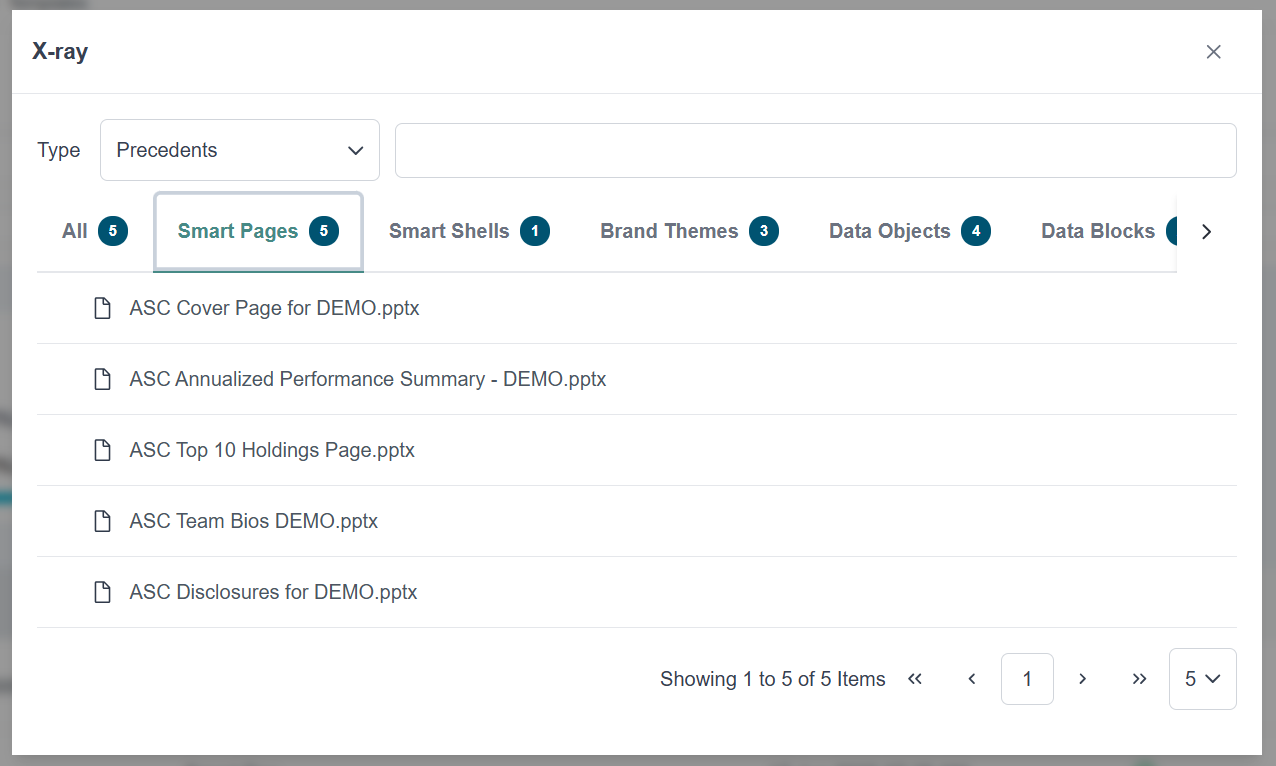1276x766 pixels.
Task: Select ASC Team Bios DEMO.pptx
Action: 254,521
